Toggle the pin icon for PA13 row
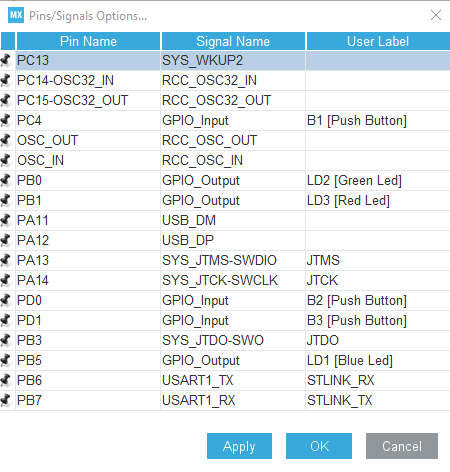Viewport: 450px width, 472px height. [x=5, y=260]
